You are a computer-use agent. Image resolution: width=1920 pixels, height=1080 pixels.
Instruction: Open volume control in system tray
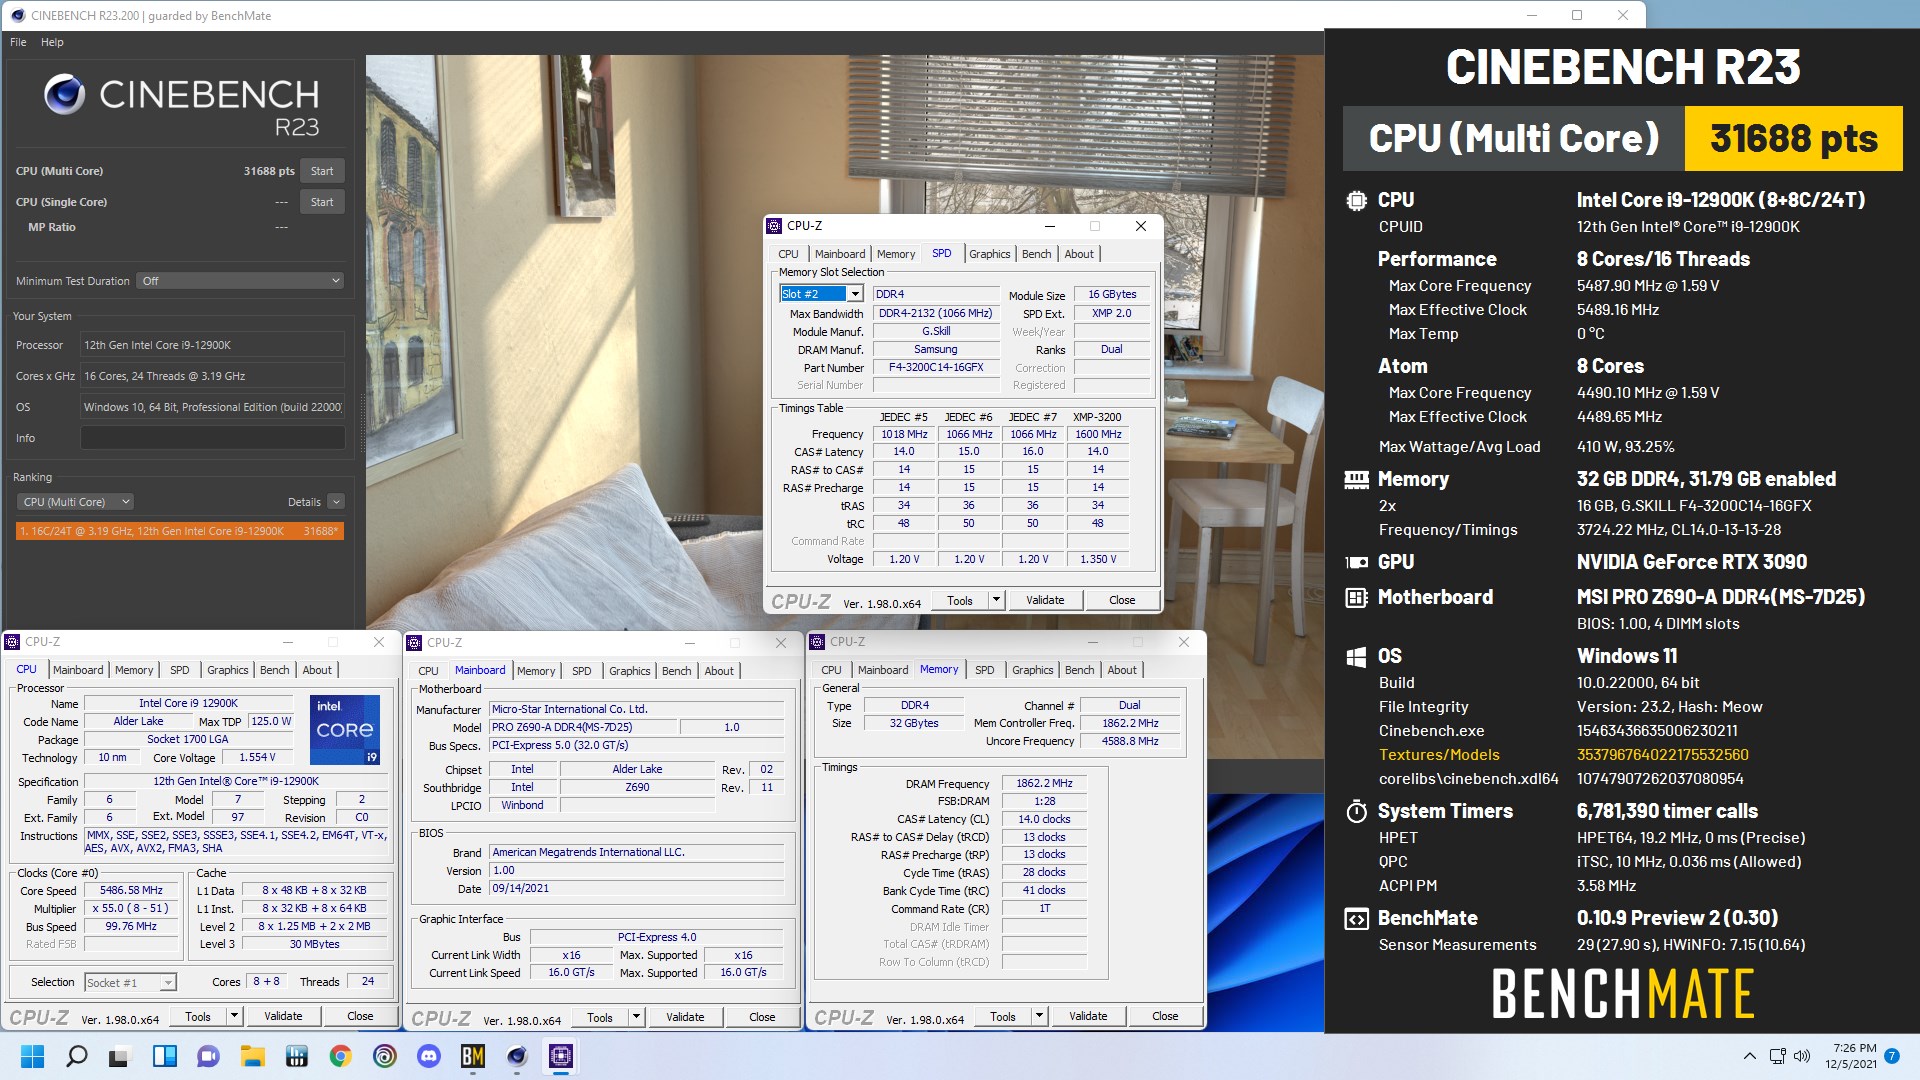[1802, 1056]
